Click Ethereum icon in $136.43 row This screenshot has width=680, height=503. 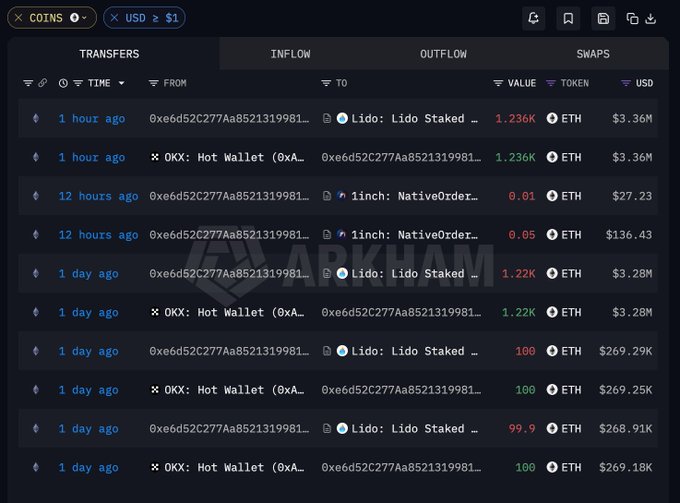click(36, 235)
